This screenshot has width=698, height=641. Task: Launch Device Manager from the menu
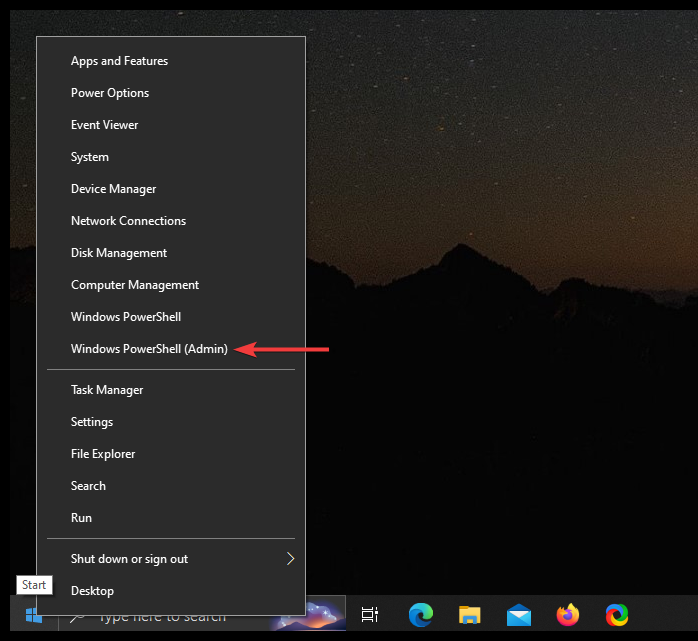(x=171, y=189)
